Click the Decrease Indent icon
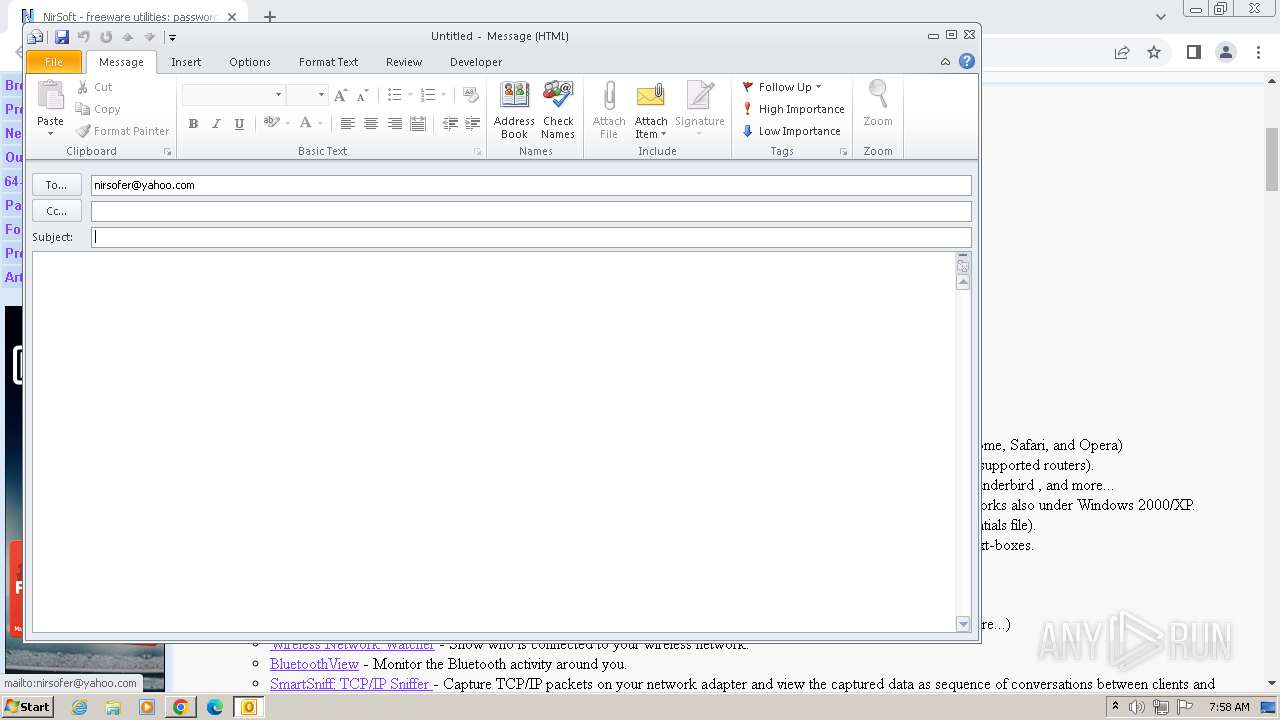Viewport: 1280px width, 720px height. tap(450, 124)
